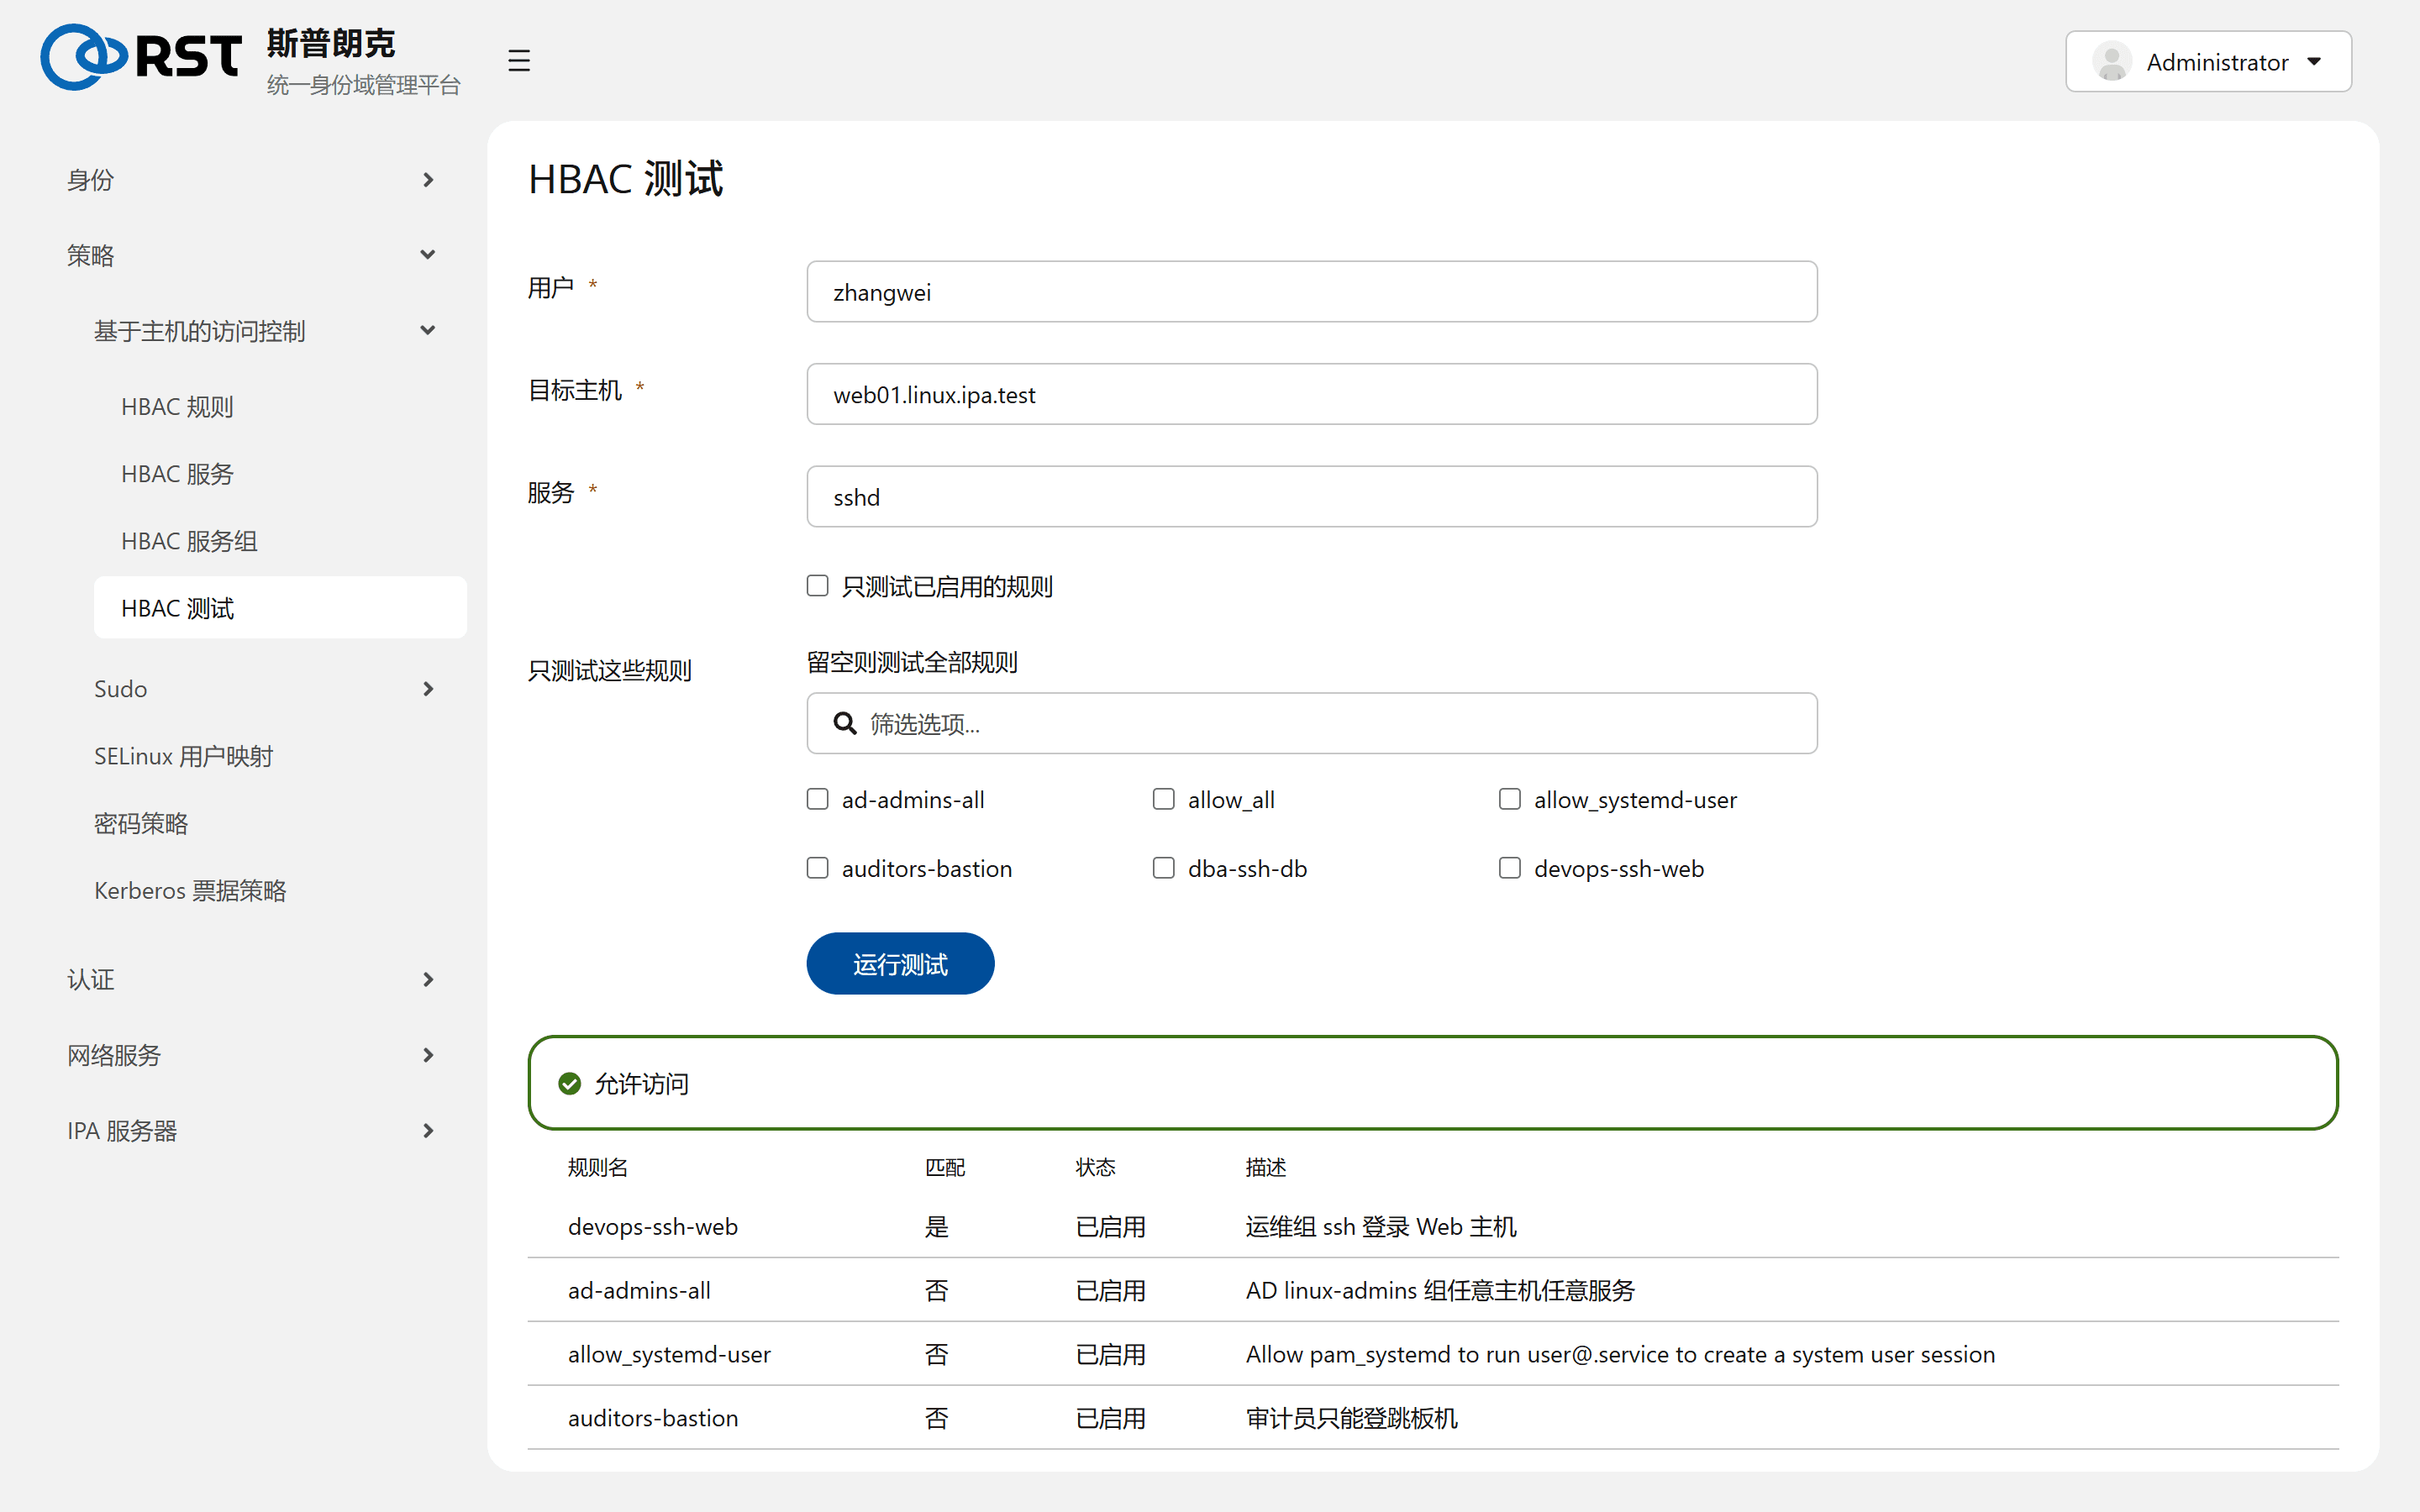Click the green check icon beside 允许访问
The width and height of the screenshot is (2420, 1512).
click(570, 1084)
